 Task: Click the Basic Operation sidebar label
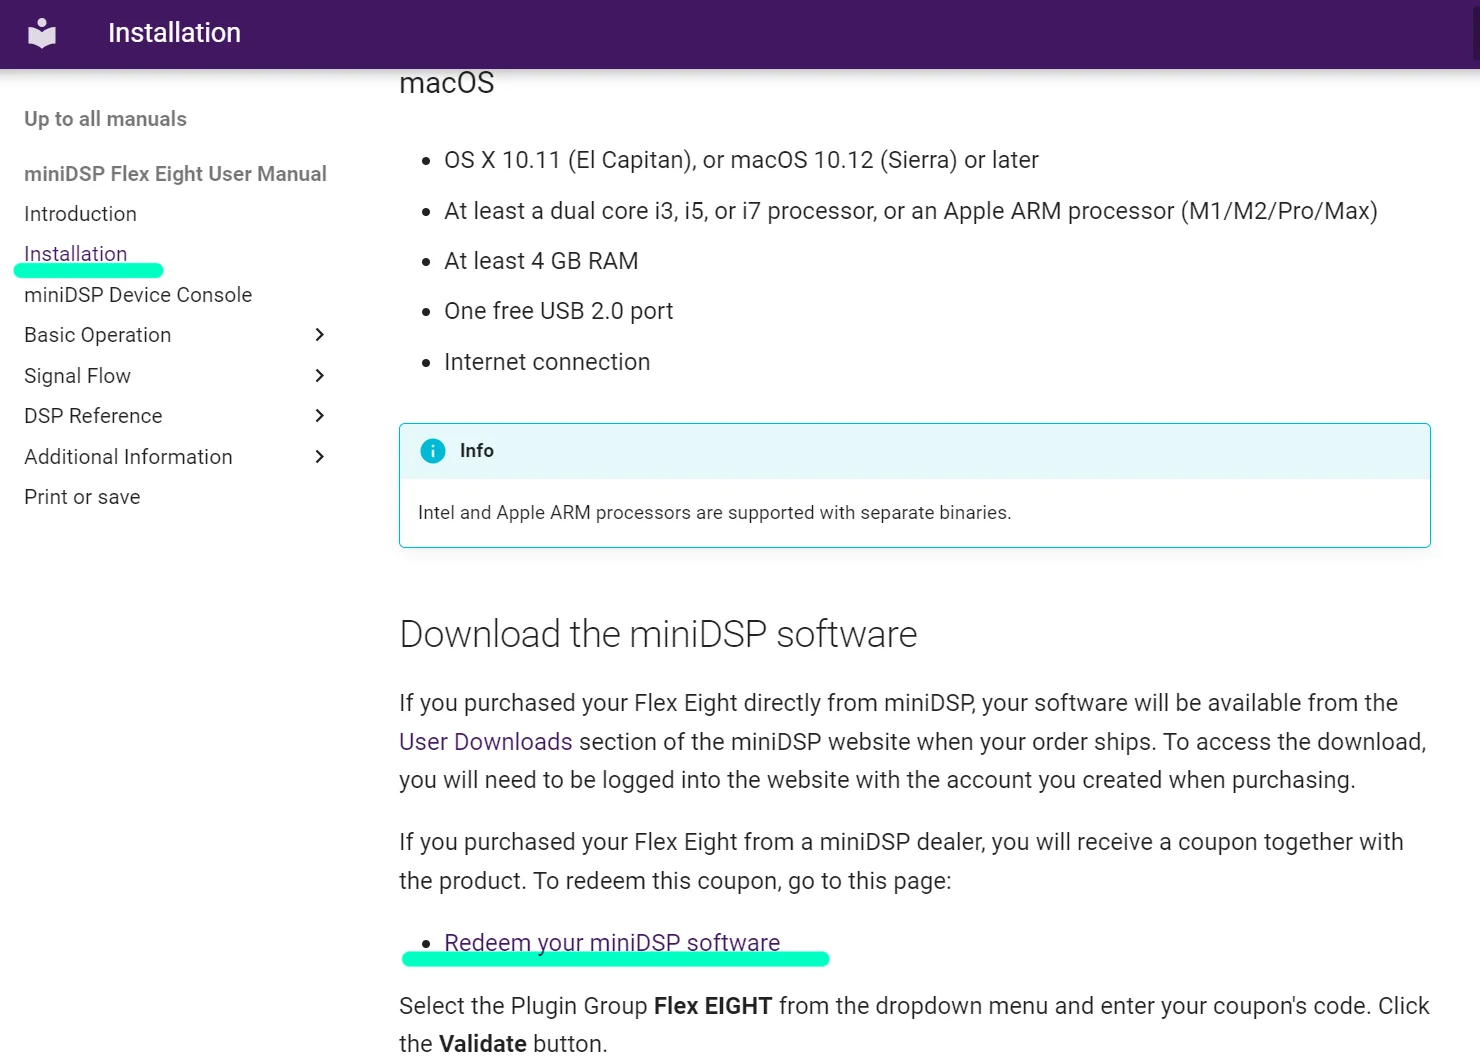pyautogui.click(x=98, y=335)
